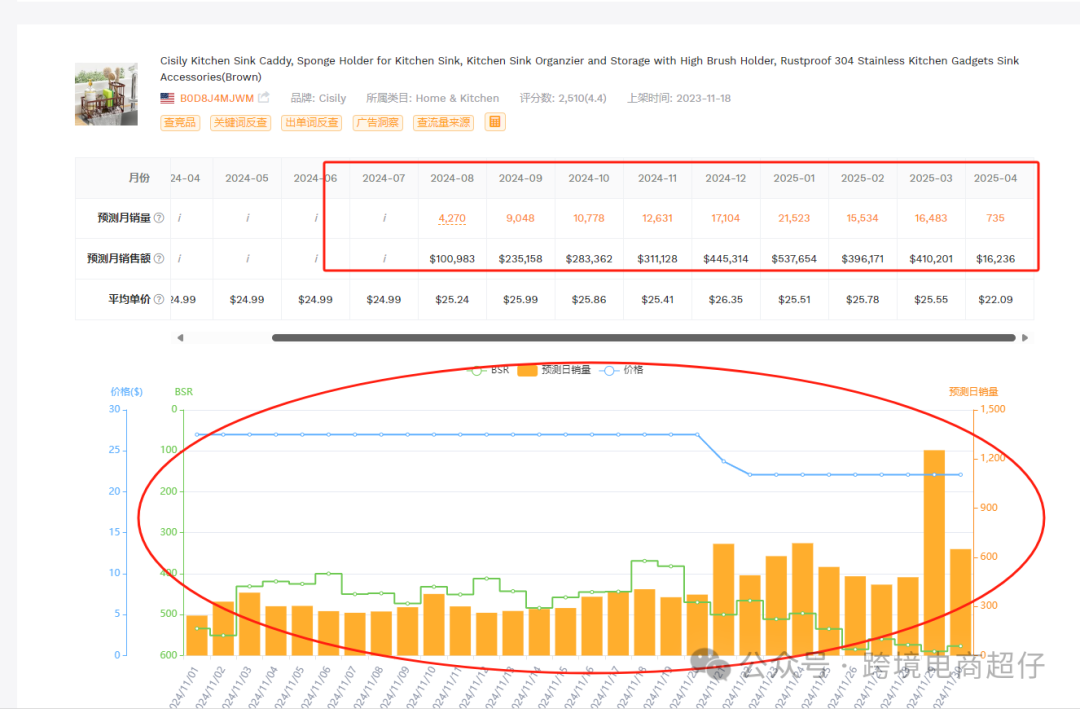The height and width of the screenshot is (709, 1080).
Task: Click the horizontal table scrollbar
Action: (x=644, y=338)
